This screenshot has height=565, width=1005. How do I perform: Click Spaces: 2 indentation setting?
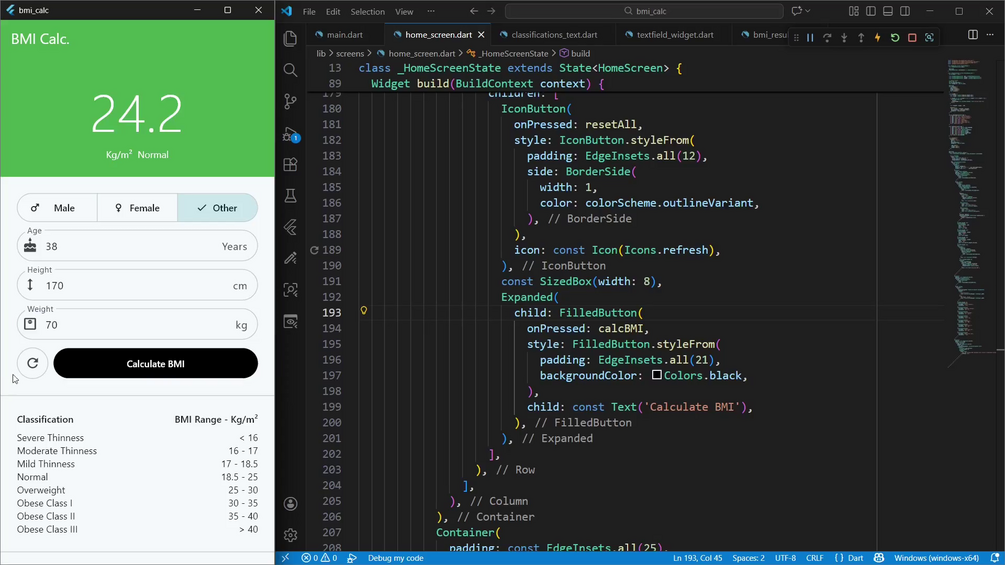coord(749,558)
